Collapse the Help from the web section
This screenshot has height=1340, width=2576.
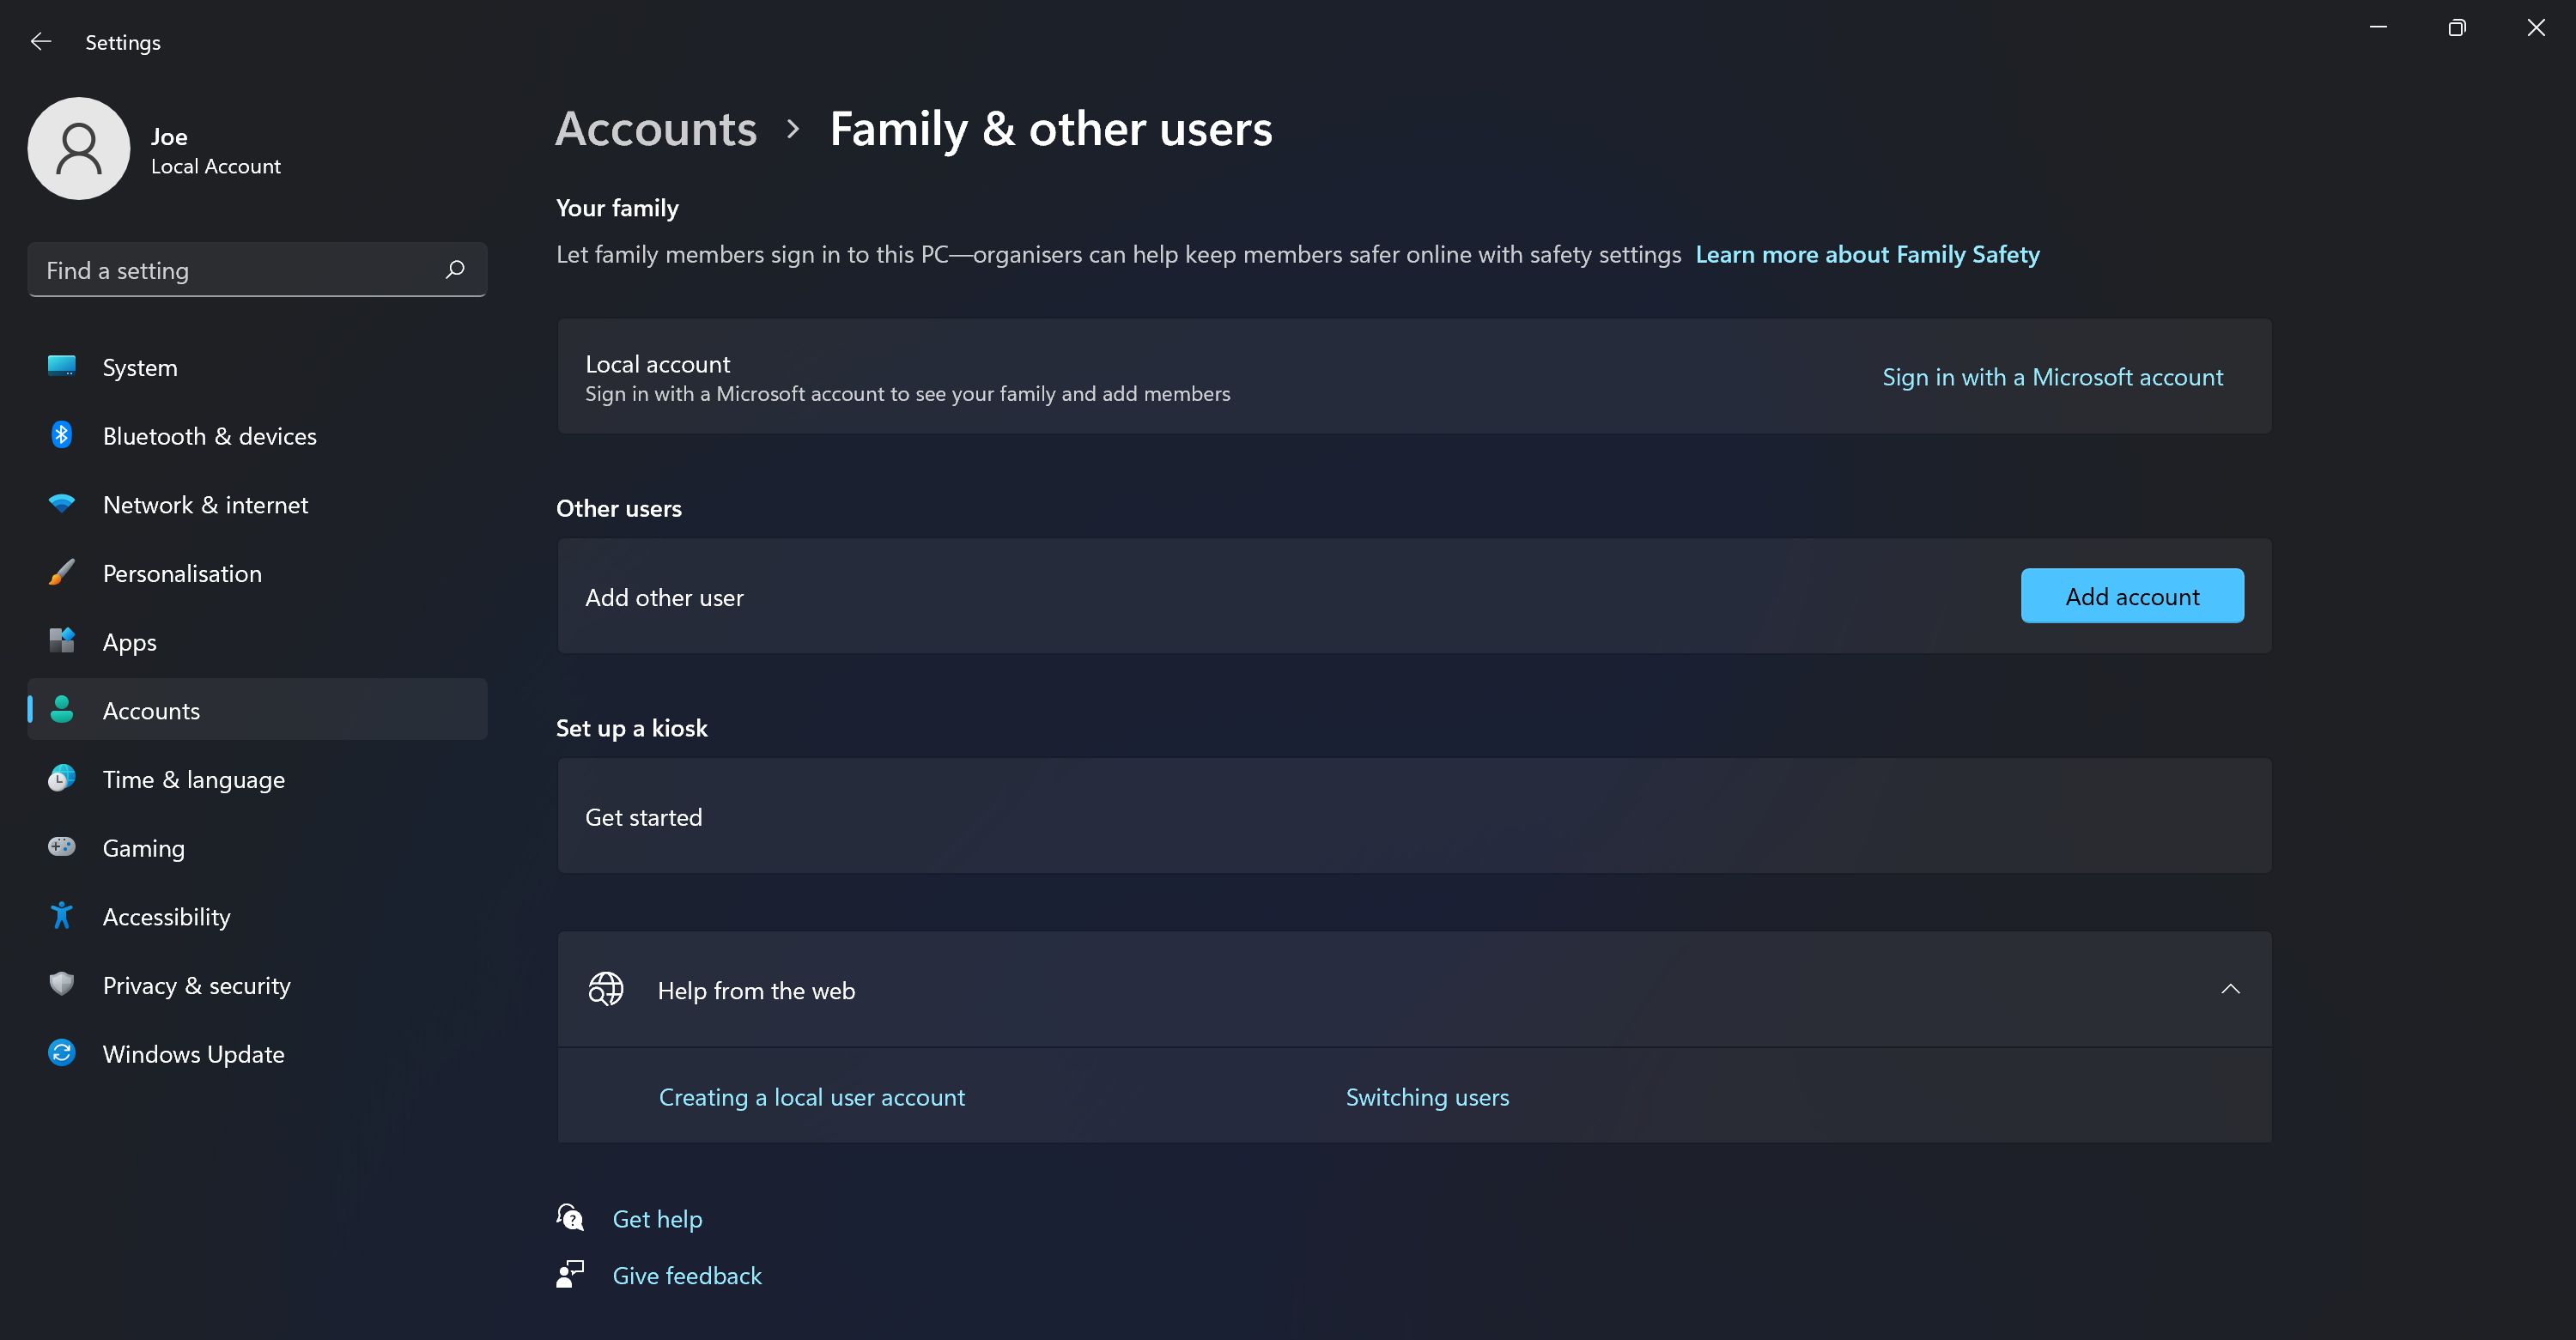click(x=2229, y=989)
